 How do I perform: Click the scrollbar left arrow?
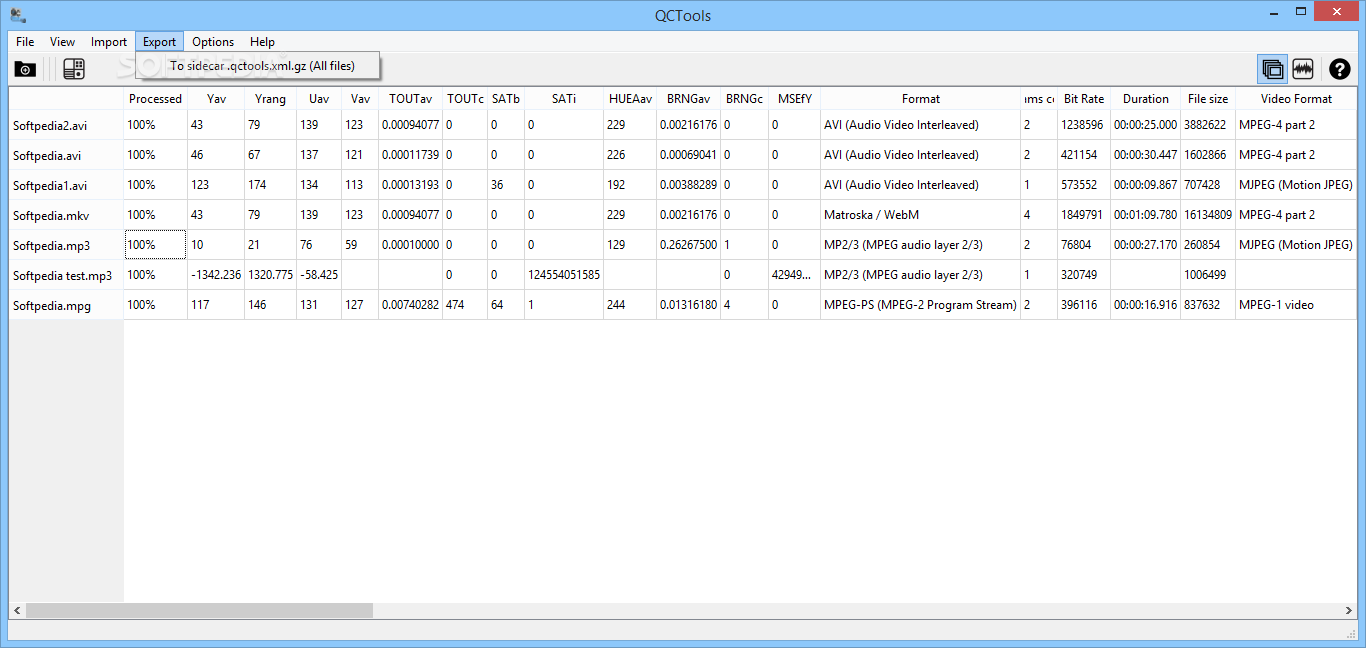[x=17, y=610]
